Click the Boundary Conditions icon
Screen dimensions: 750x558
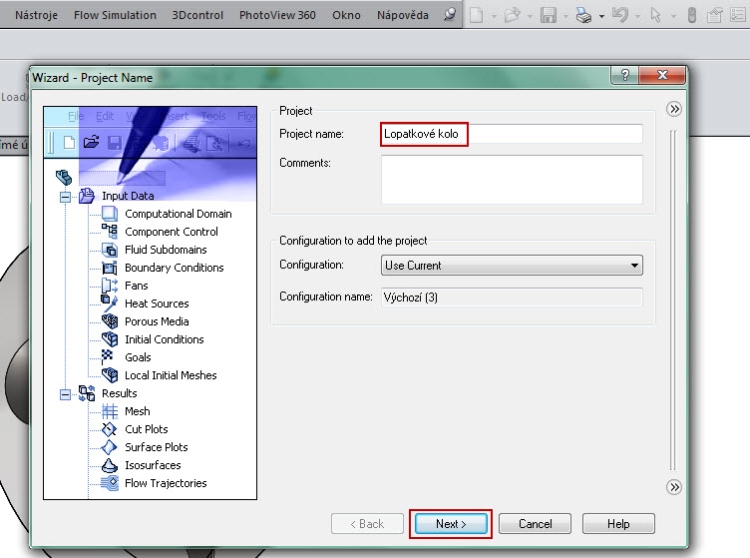click(110, 268)
